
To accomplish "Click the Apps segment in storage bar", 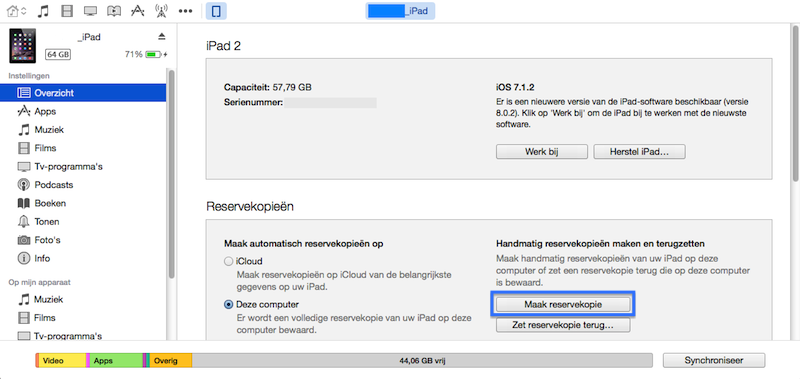I will pyautogui.click(x=116, y=361).
